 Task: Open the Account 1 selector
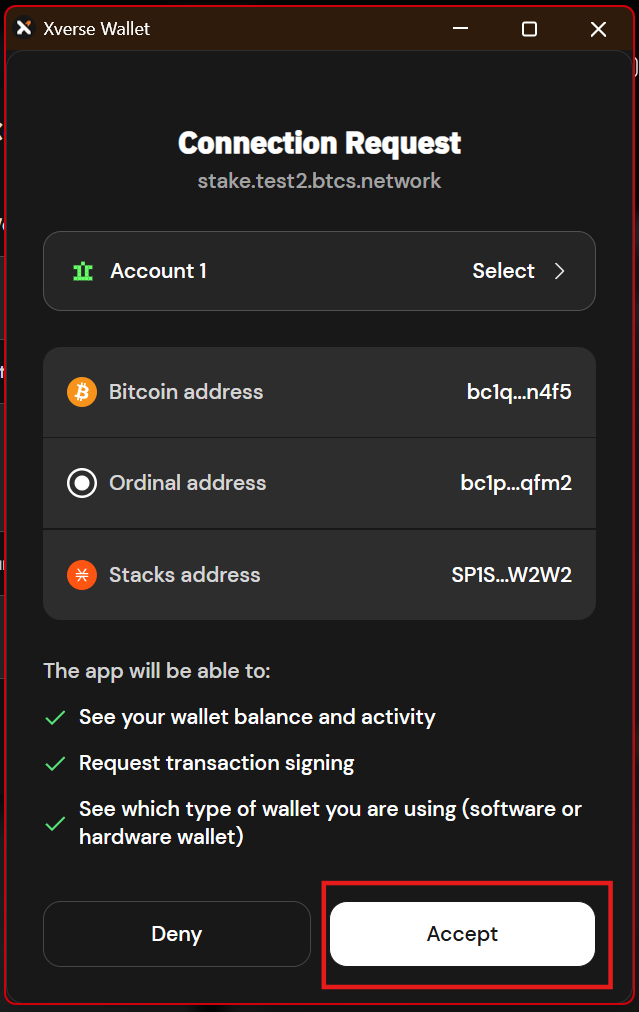pyautogui.click(x=503, y=270)
